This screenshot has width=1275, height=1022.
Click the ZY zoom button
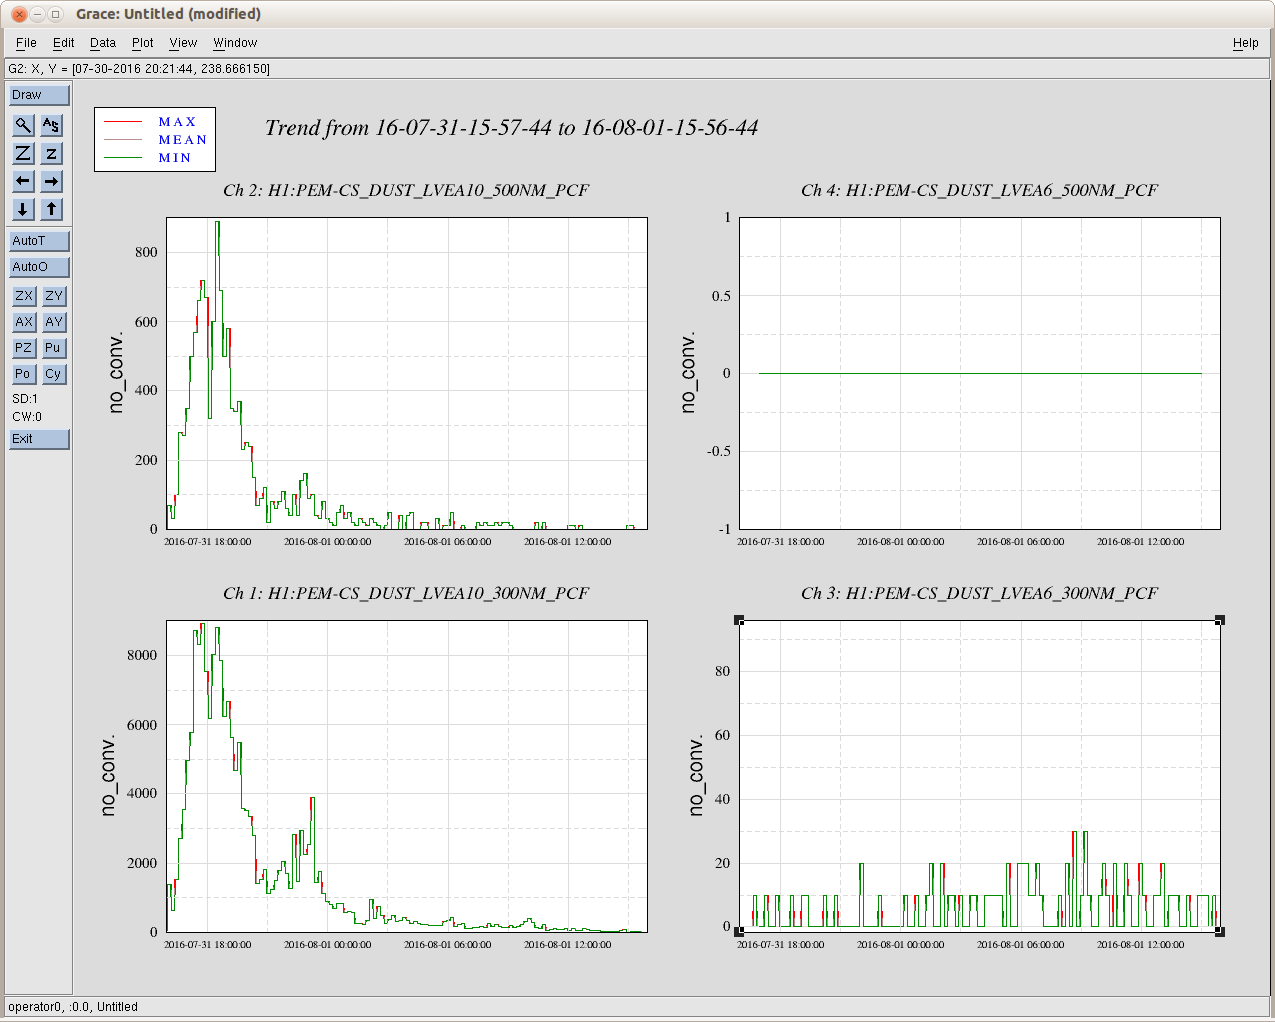[54, 296]
